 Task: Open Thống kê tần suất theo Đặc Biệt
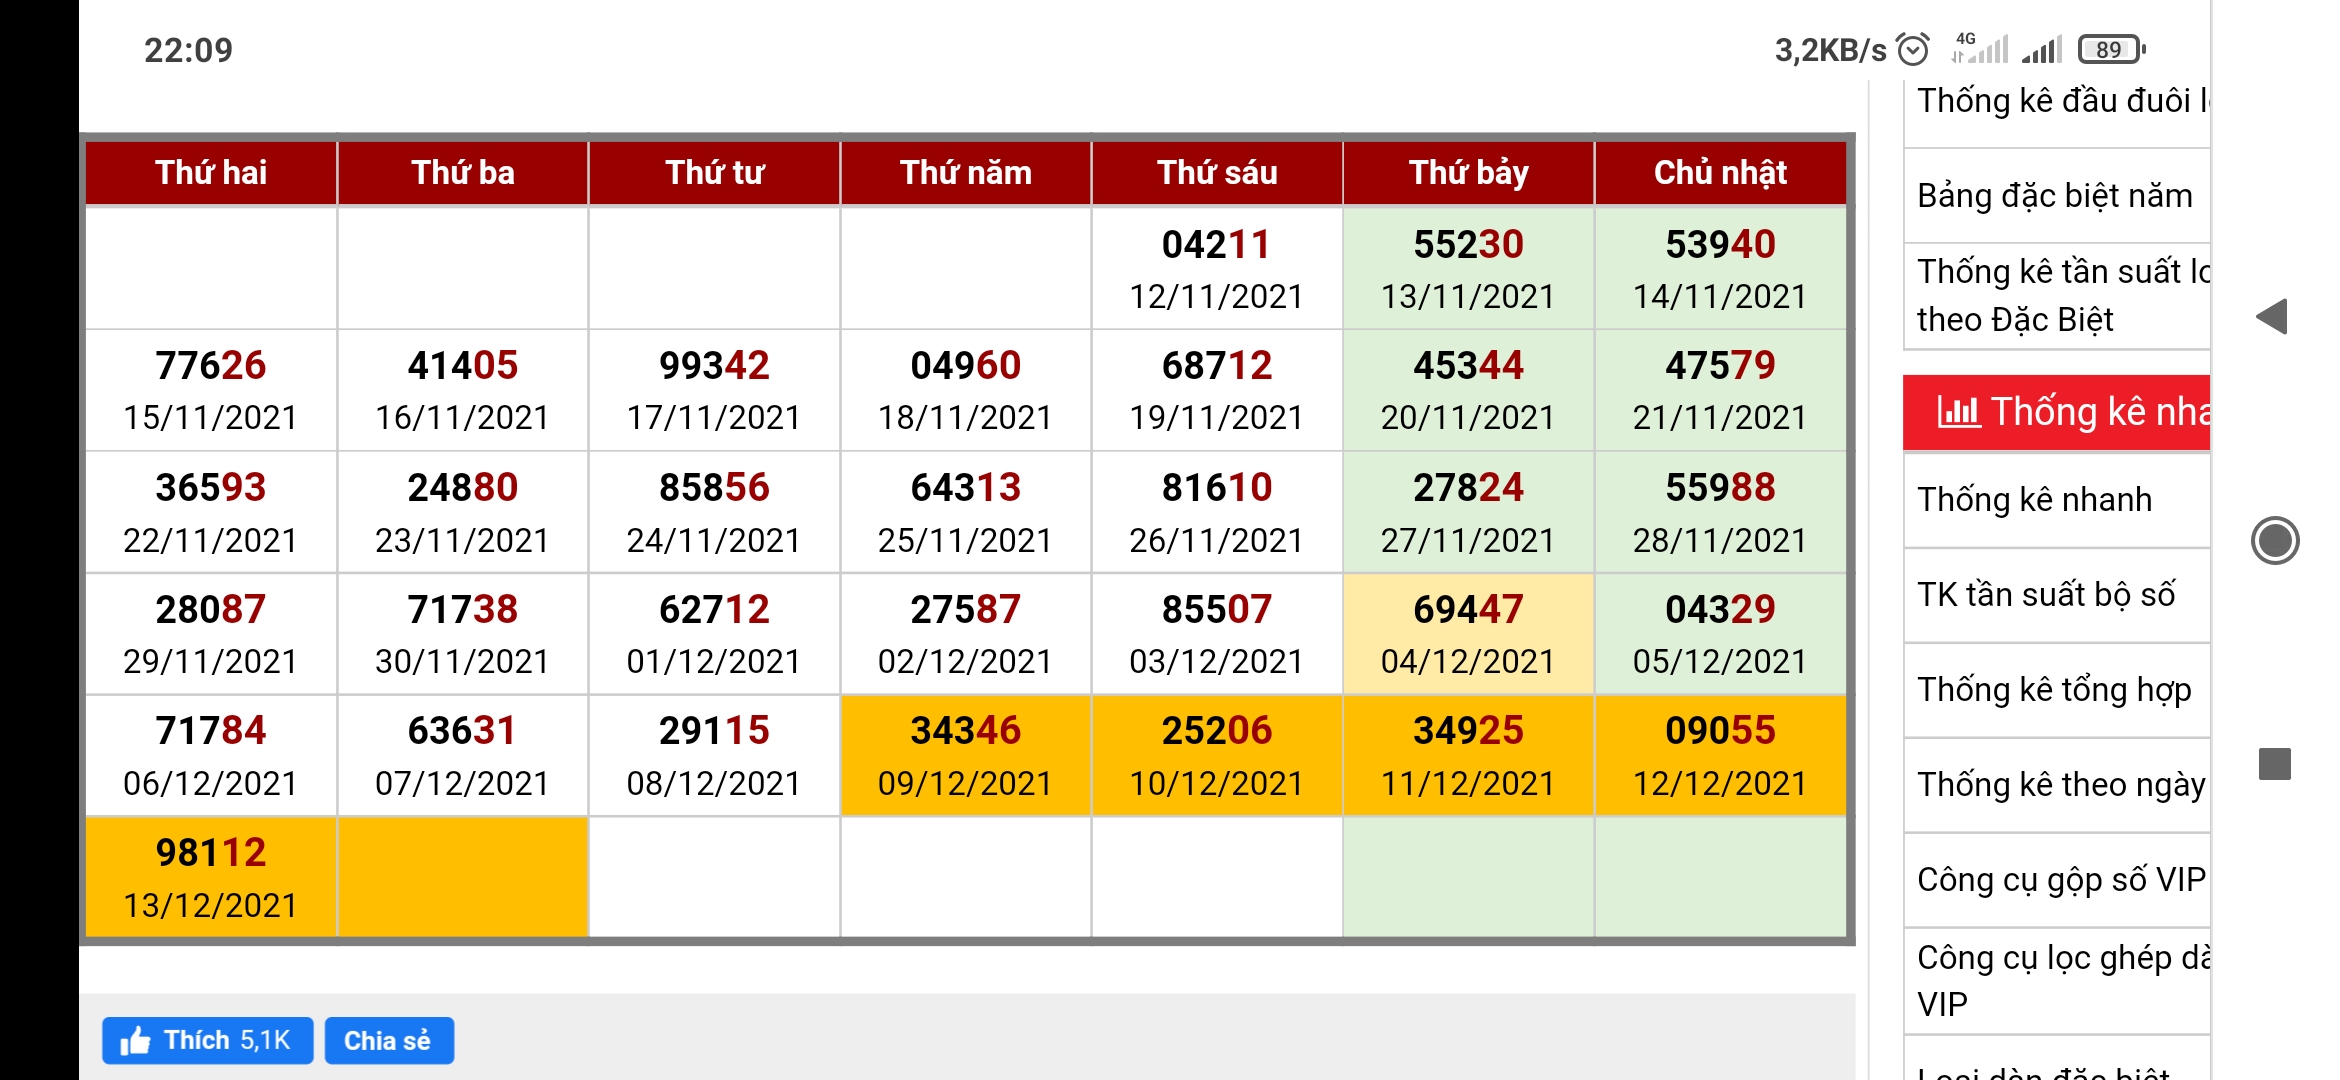(x=2056, y=295)
